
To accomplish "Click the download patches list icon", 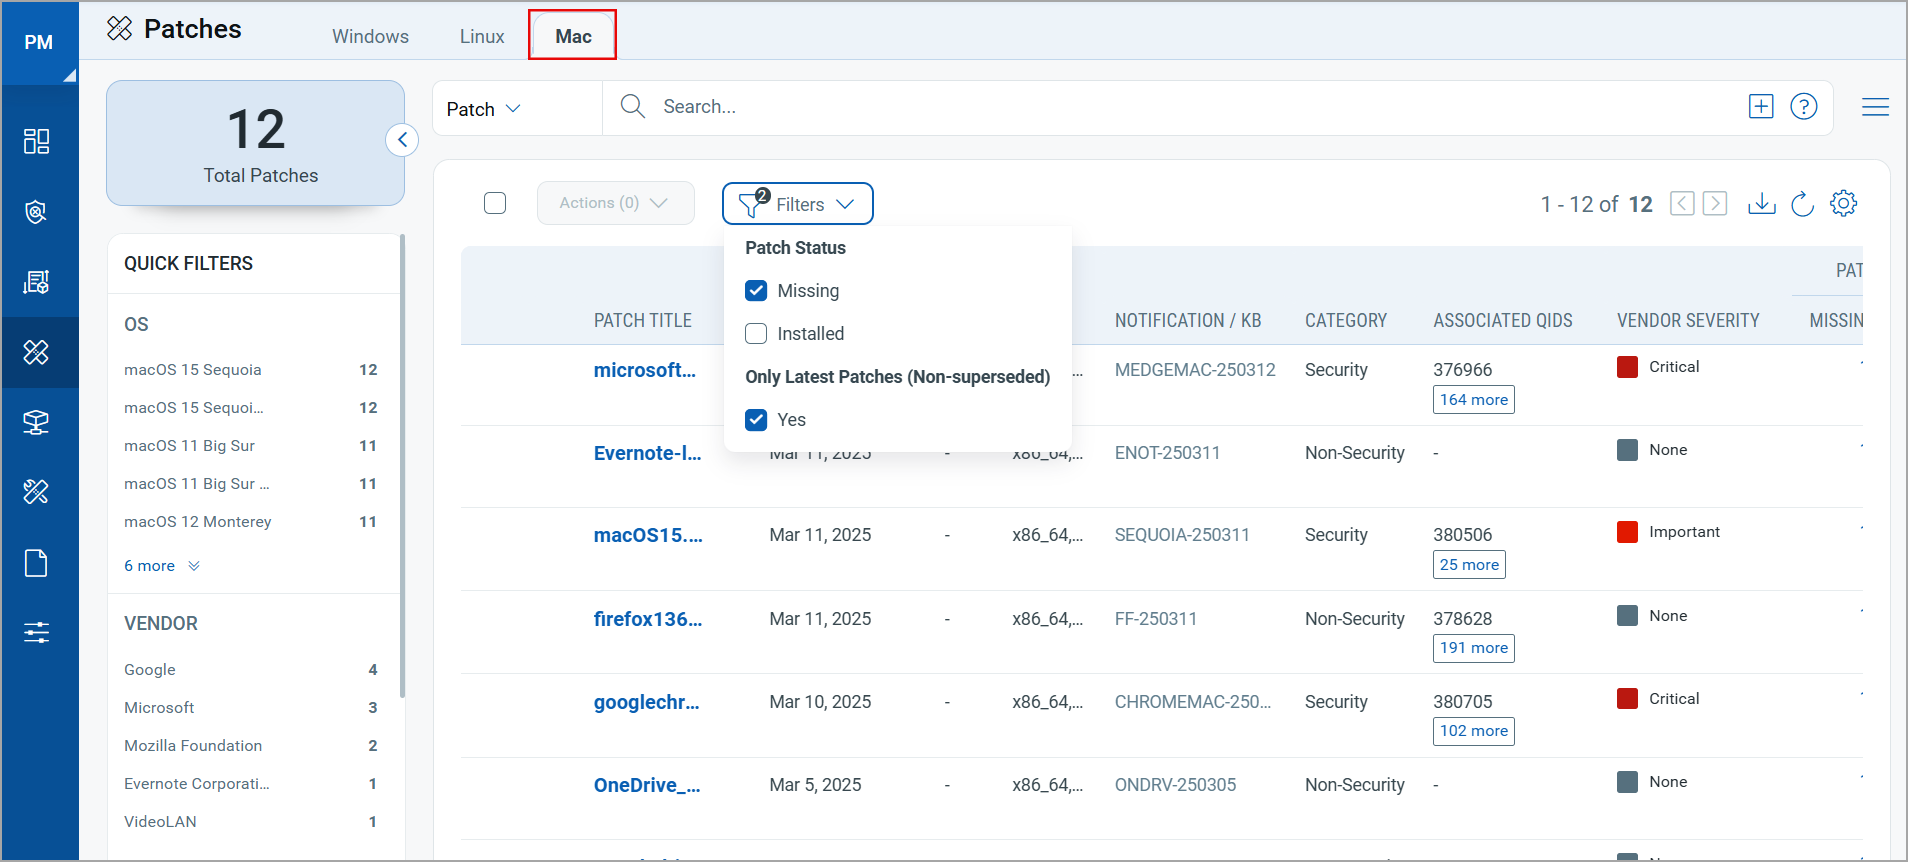I will click(1761, 204).
